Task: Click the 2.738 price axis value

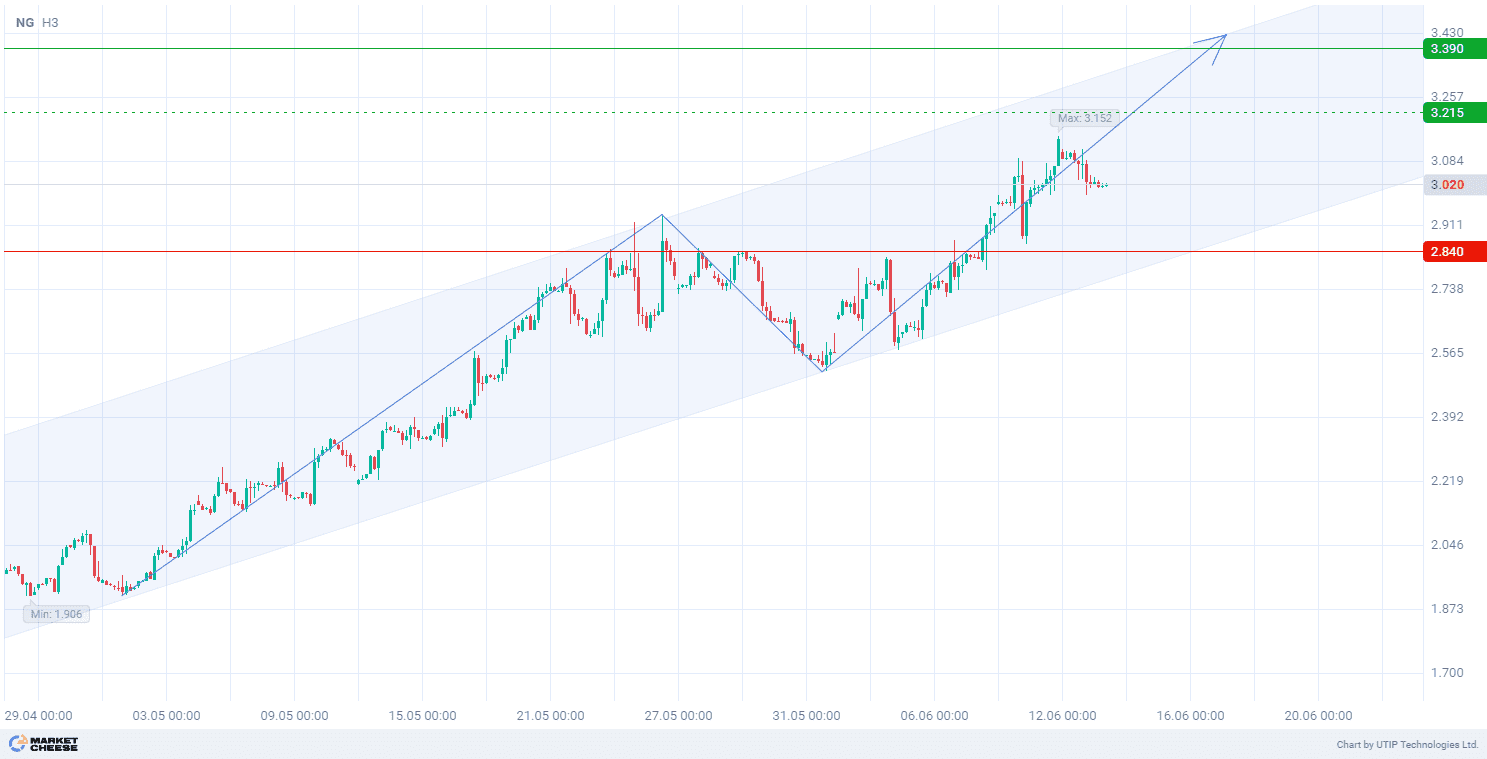Action: [x=1447, y=289]
